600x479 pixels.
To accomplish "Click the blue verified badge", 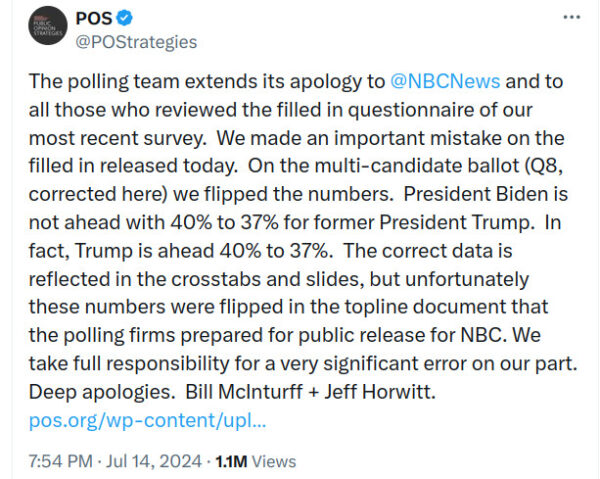I will (x=125, y=18).
